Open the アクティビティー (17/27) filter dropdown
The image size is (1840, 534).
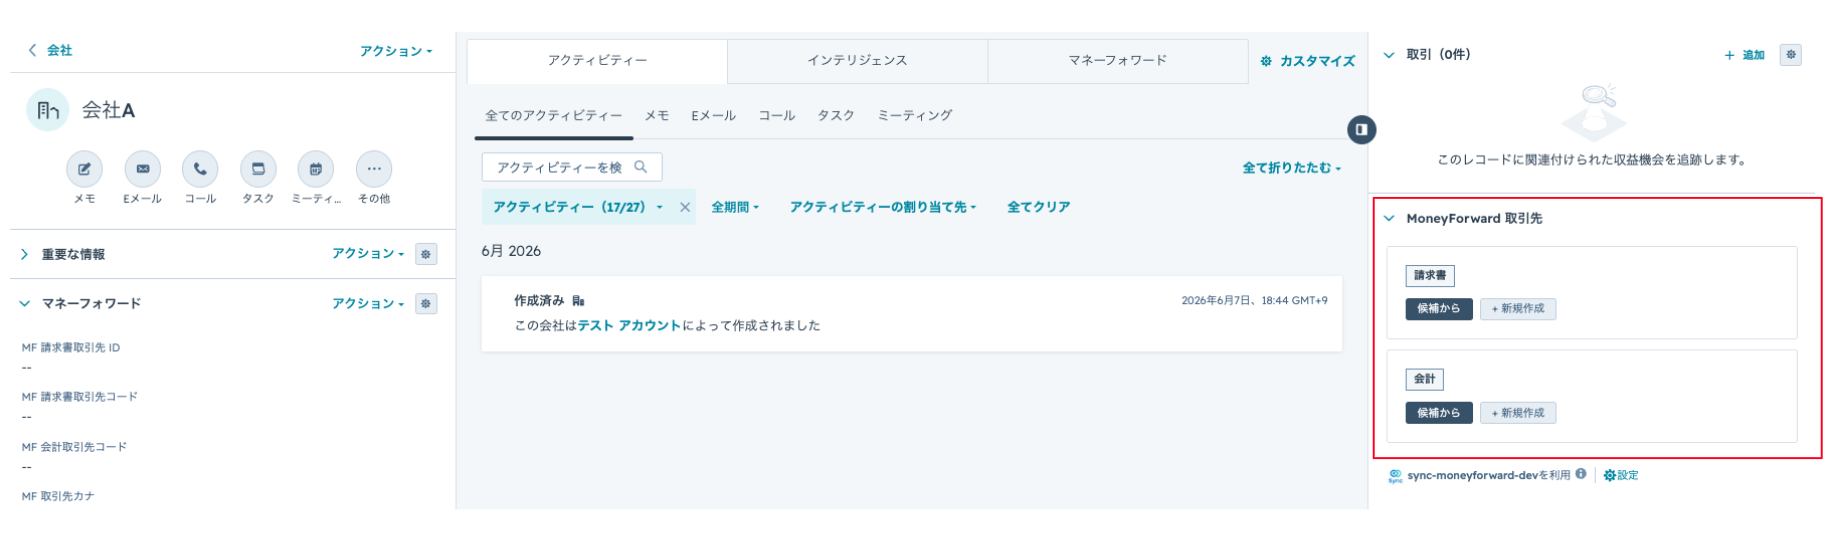pyautogui.click(x=578, y=207)
